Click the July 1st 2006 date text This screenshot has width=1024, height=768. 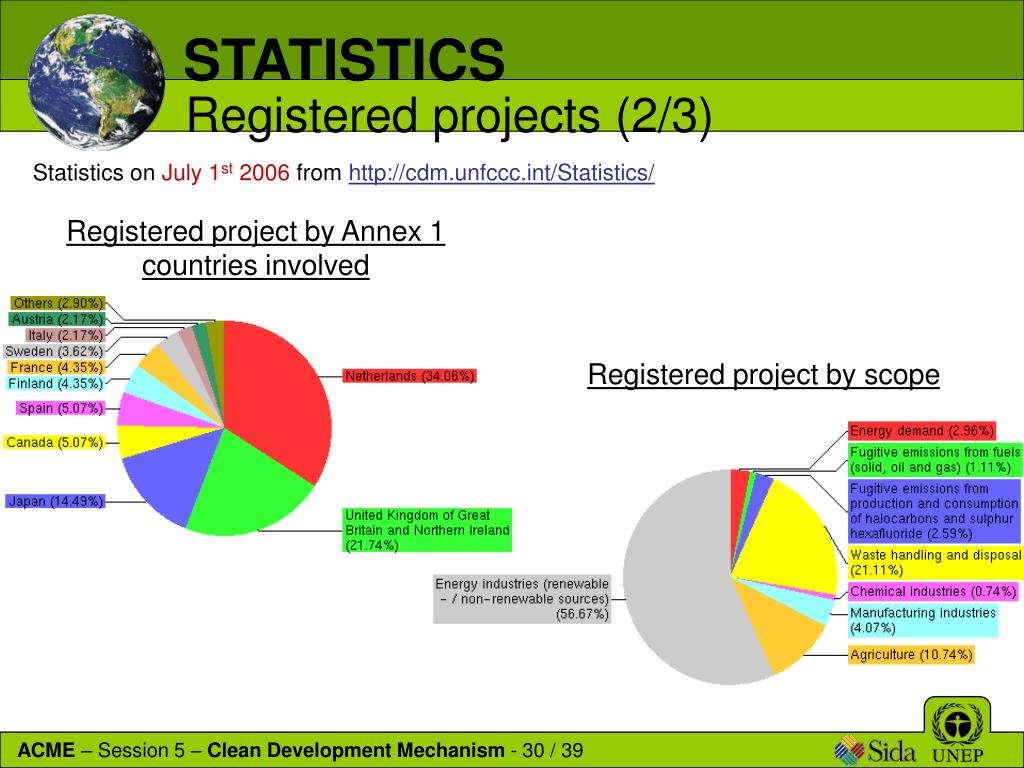tap(225, 173)
